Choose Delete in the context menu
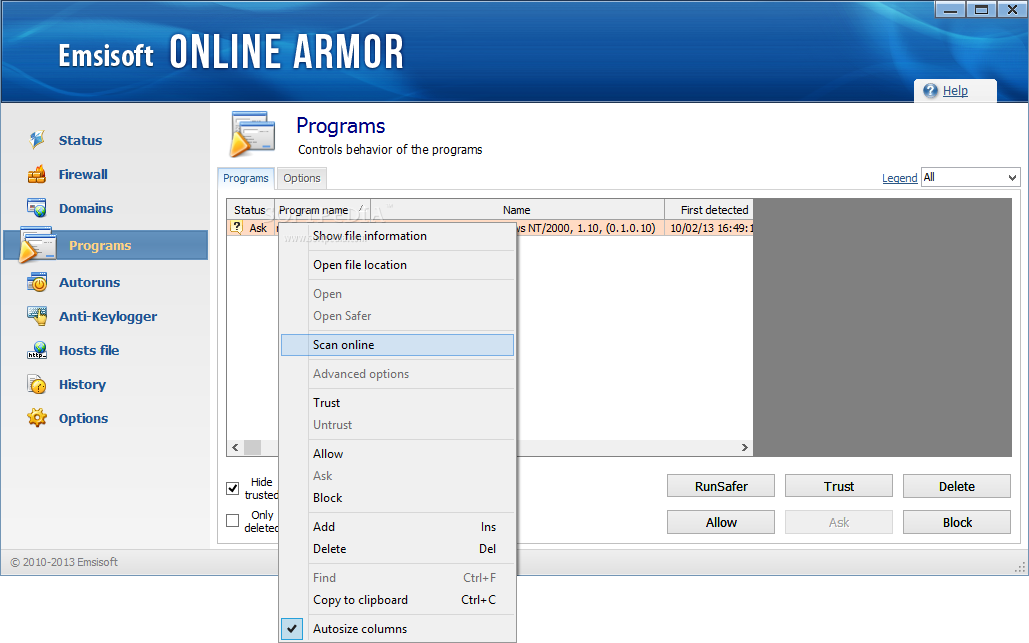 (x=398, y=549)
